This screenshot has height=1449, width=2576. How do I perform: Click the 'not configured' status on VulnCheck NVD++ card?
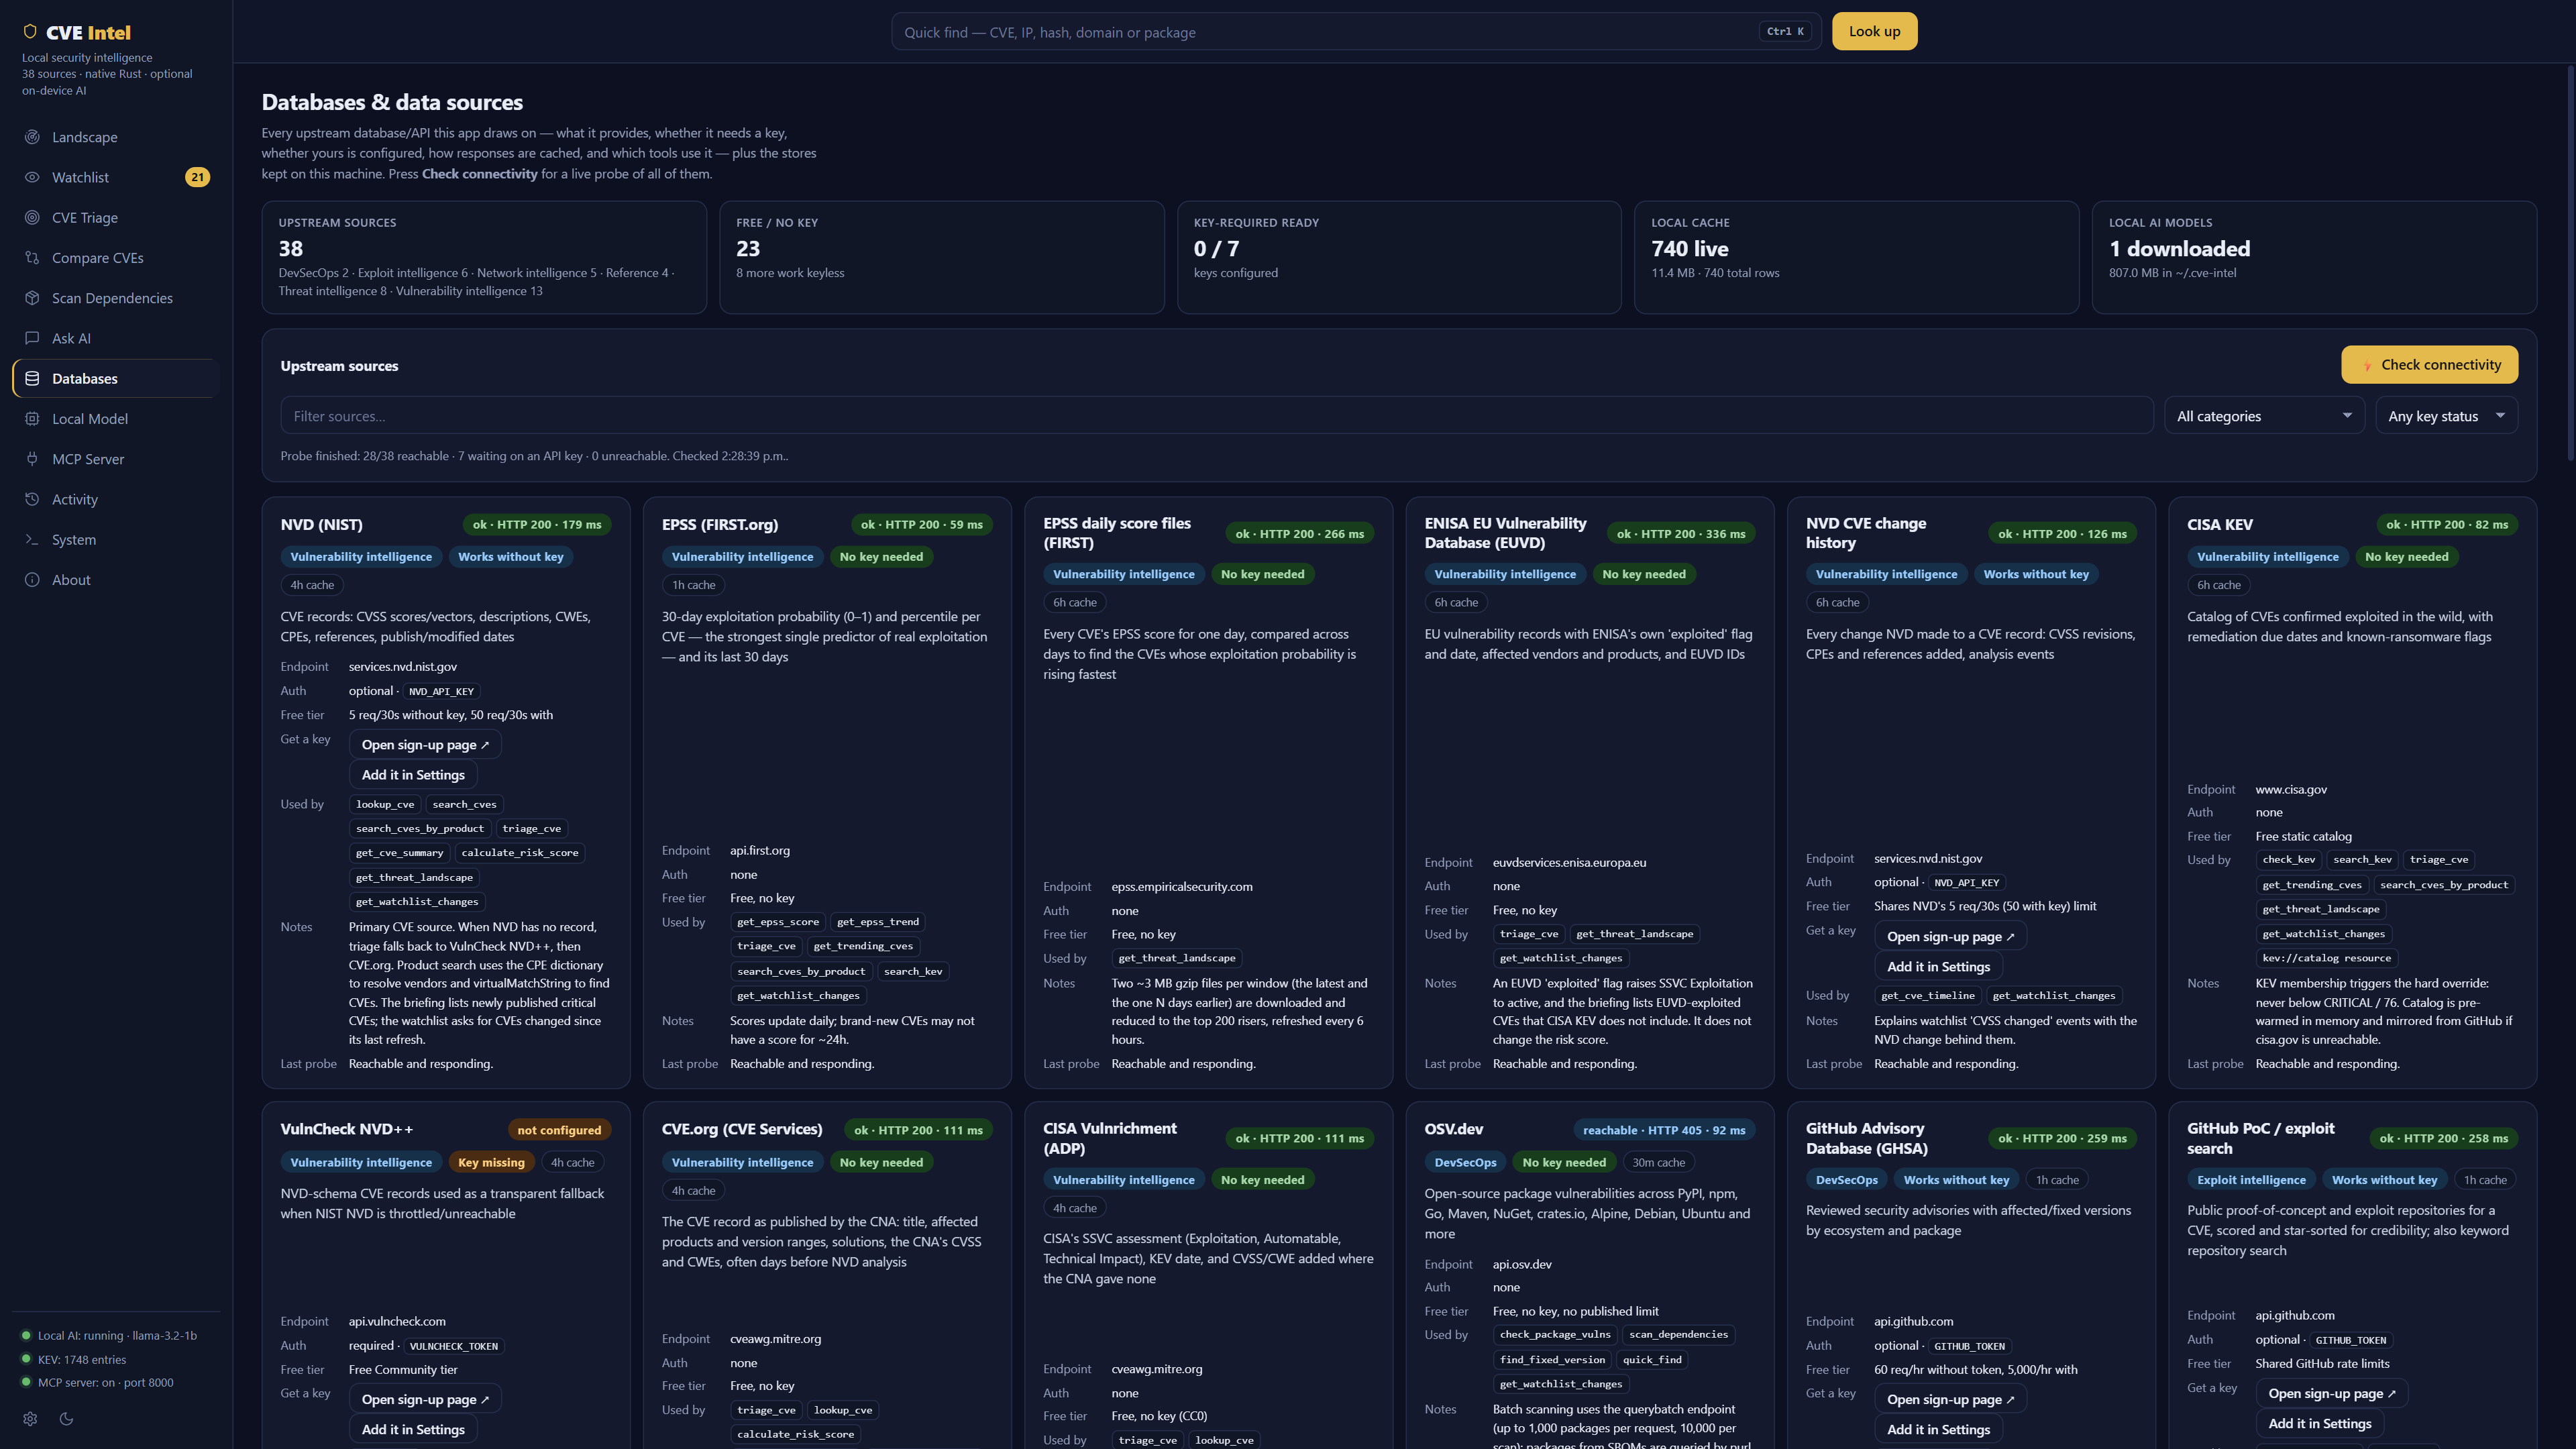559,1130
